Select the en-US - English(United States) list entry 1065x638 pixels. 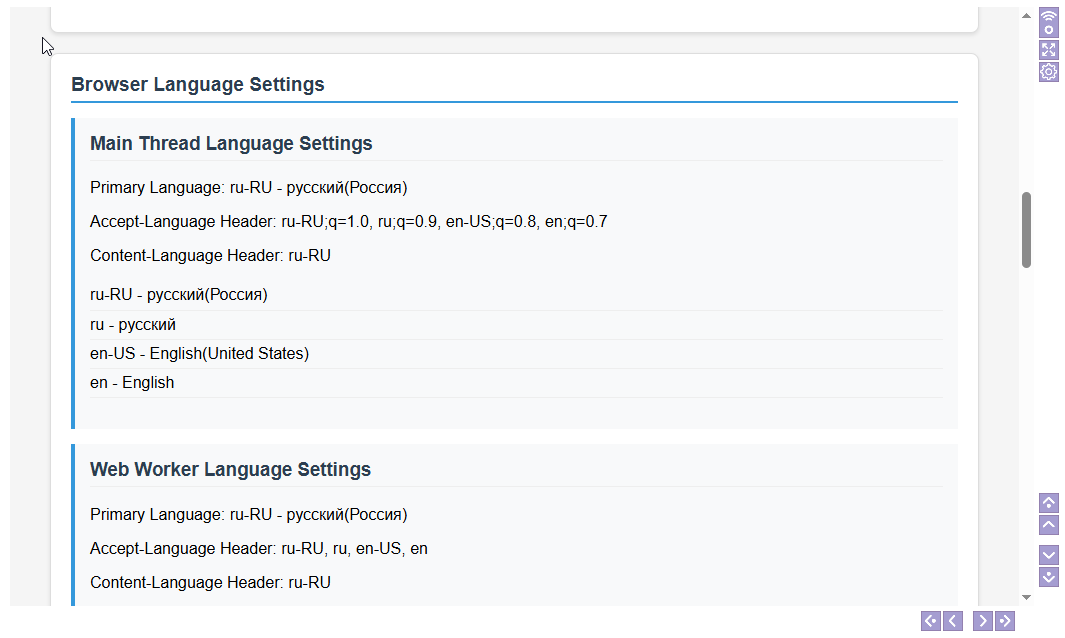click(200, 354)
